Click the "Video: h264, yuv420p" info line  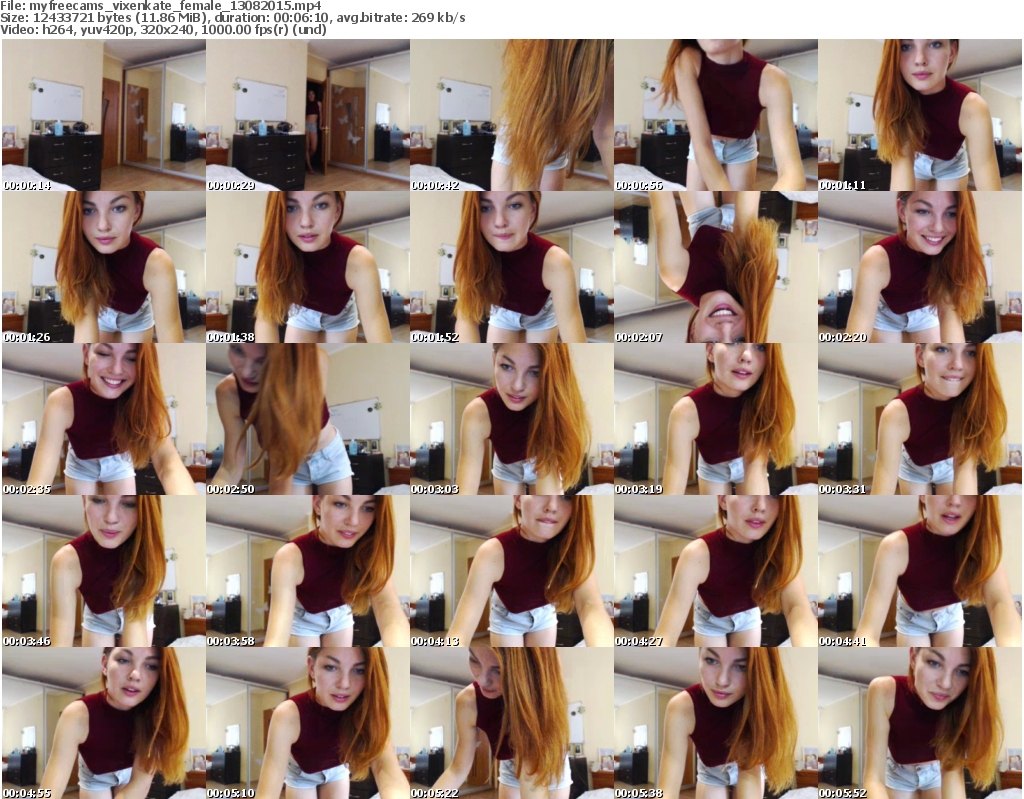click(163, 29)
